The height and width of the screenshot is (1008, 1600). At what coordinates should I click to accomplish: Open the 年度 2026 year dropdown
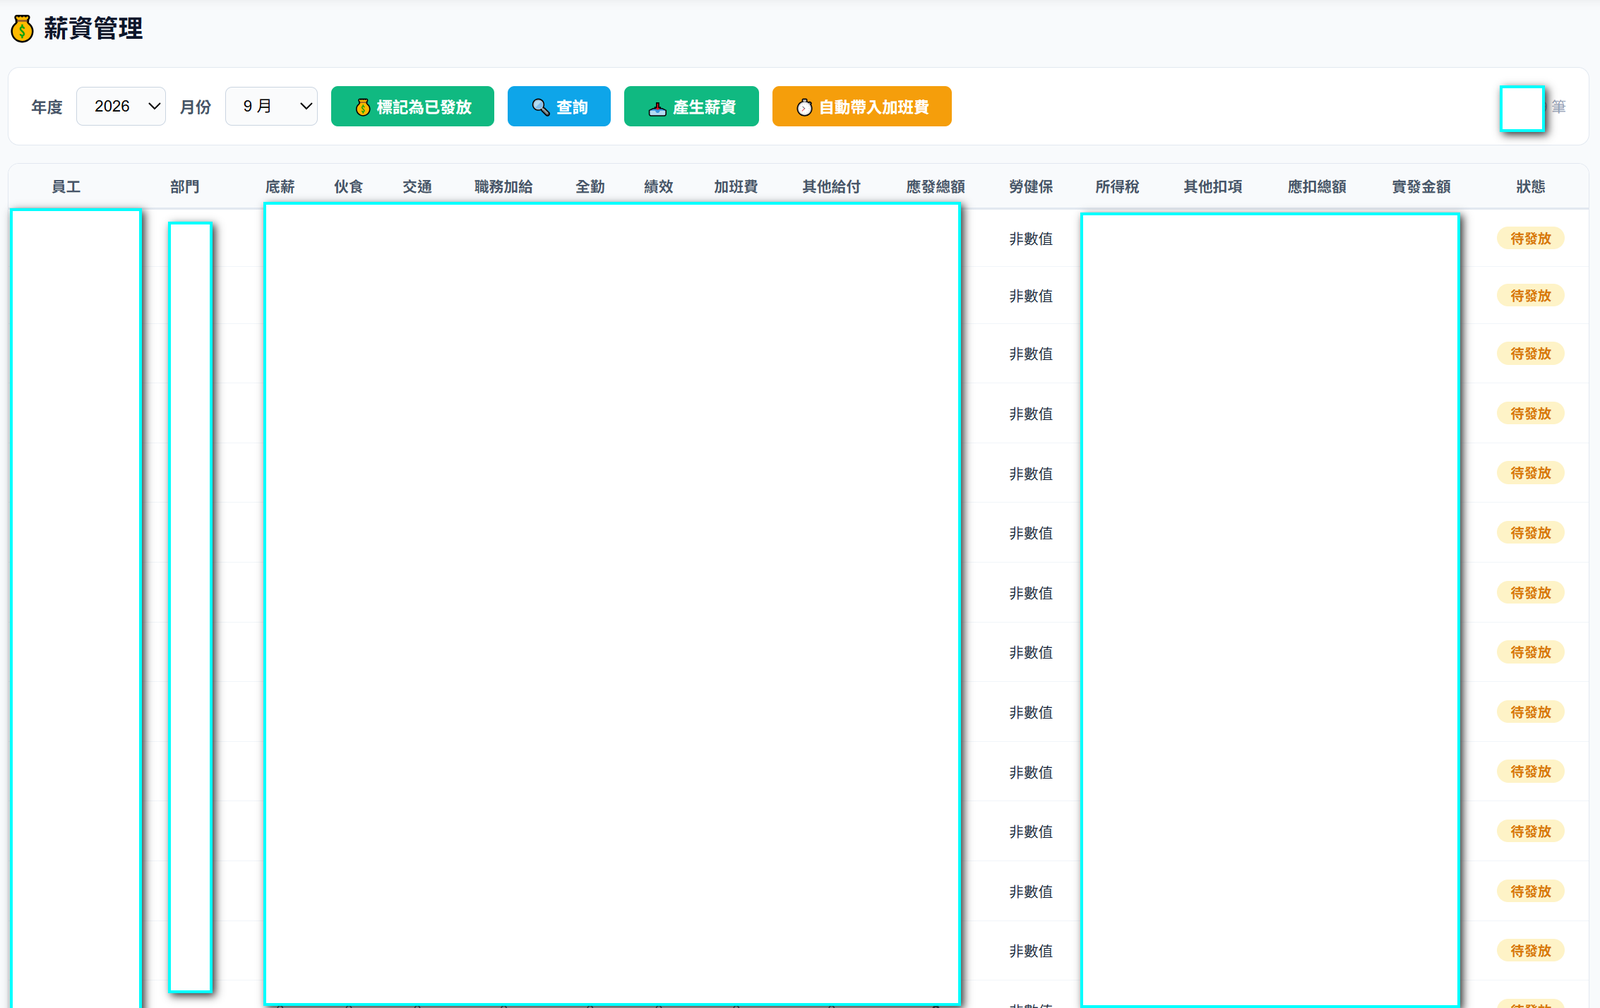coord(121,106)
